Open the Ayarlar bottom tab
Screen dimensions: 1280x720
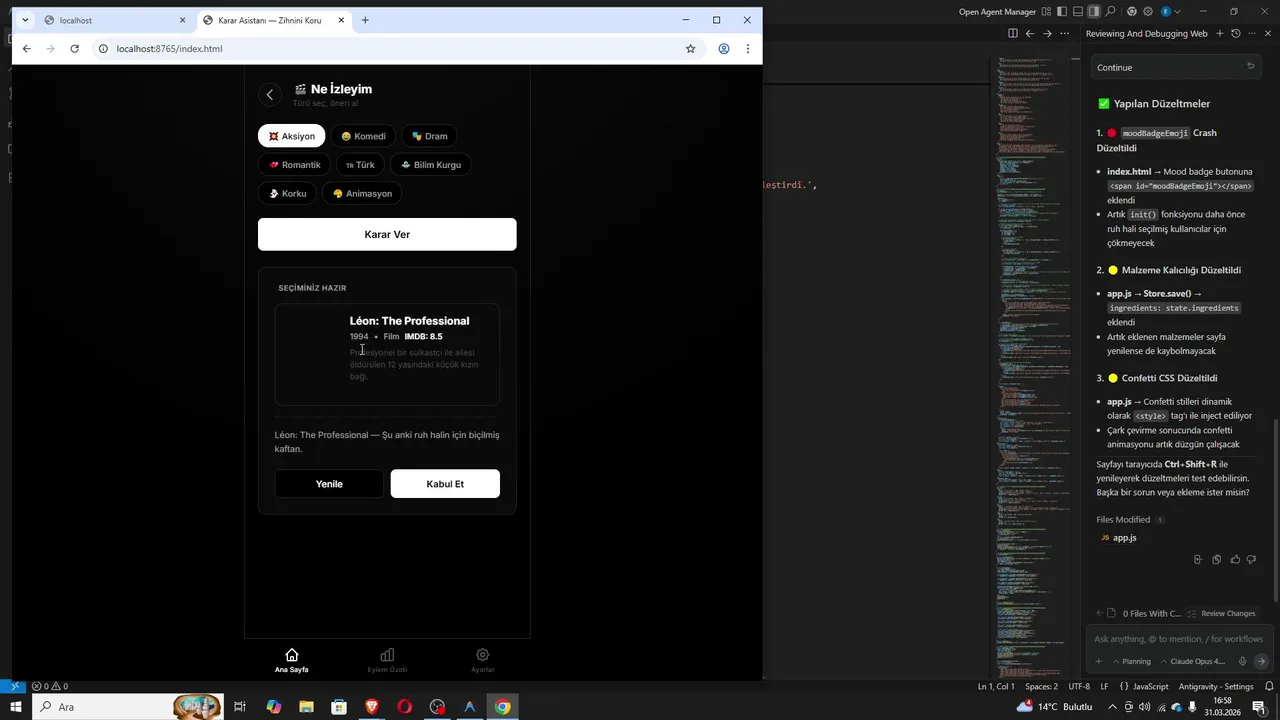(x=483, y=661)
